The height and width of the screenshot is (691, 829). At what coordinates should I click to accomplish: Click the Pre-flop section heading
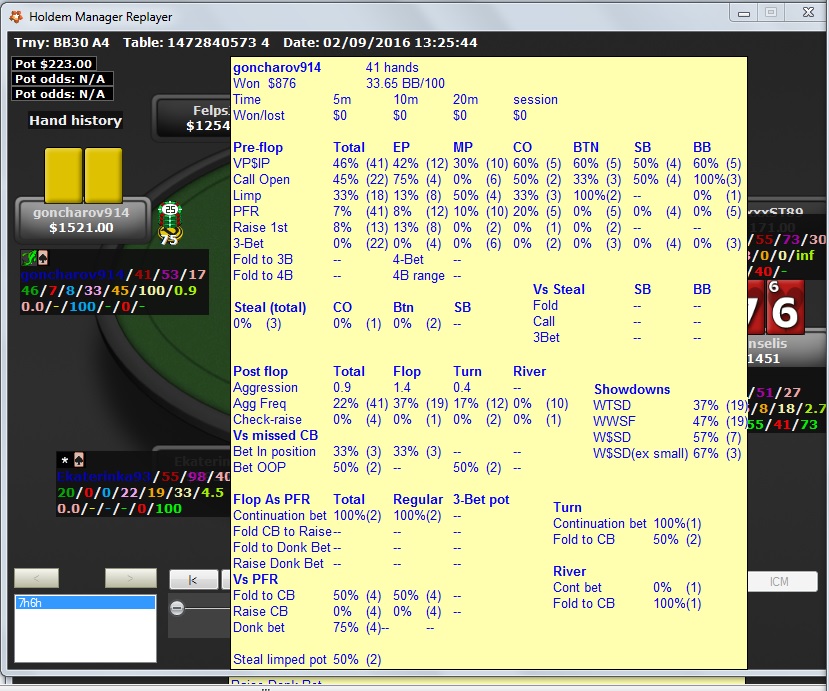tap(258, 148)
